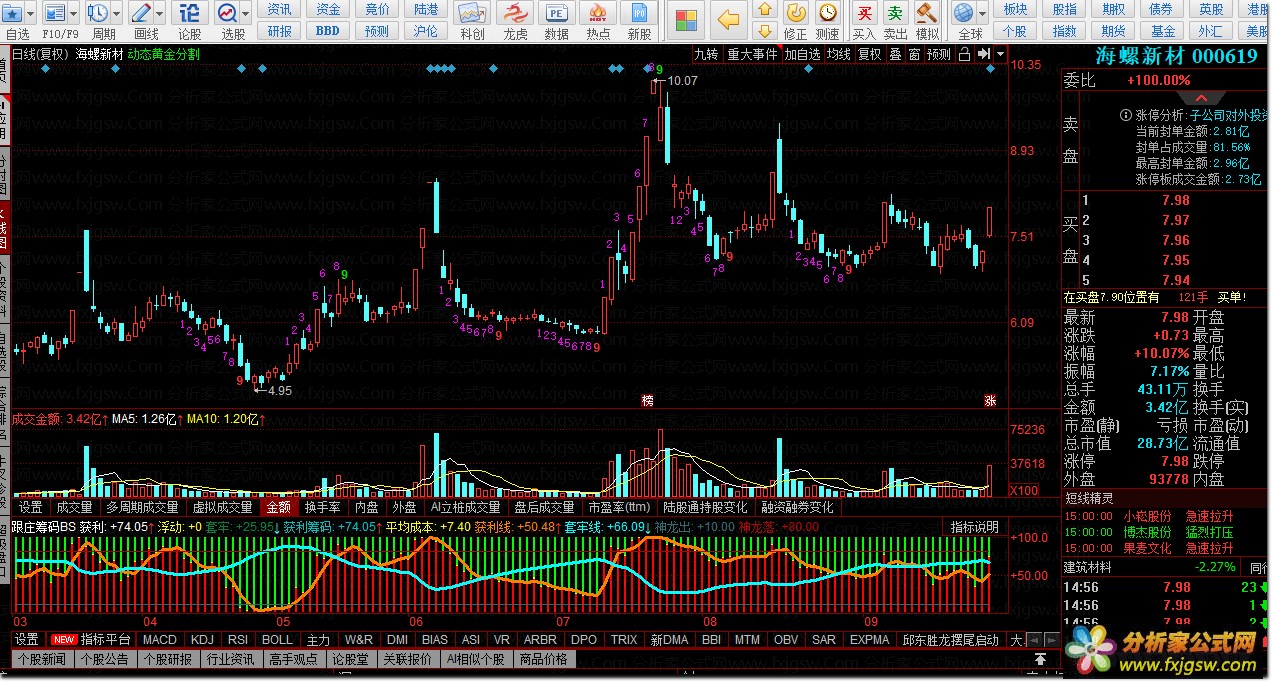Click the 测速 speed test clock icon

tap(828, 13)
